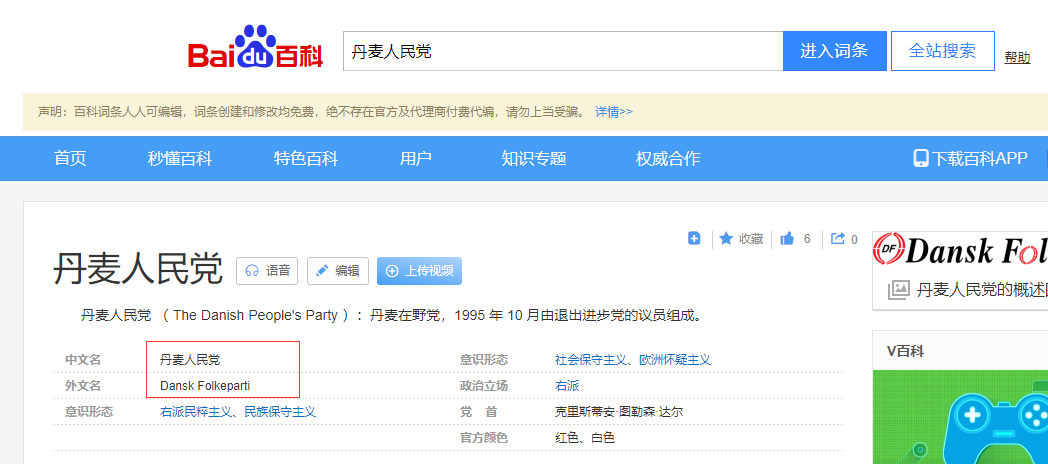
Task: Open the 民族保守主义 link
Action: [x=280, y=412]
